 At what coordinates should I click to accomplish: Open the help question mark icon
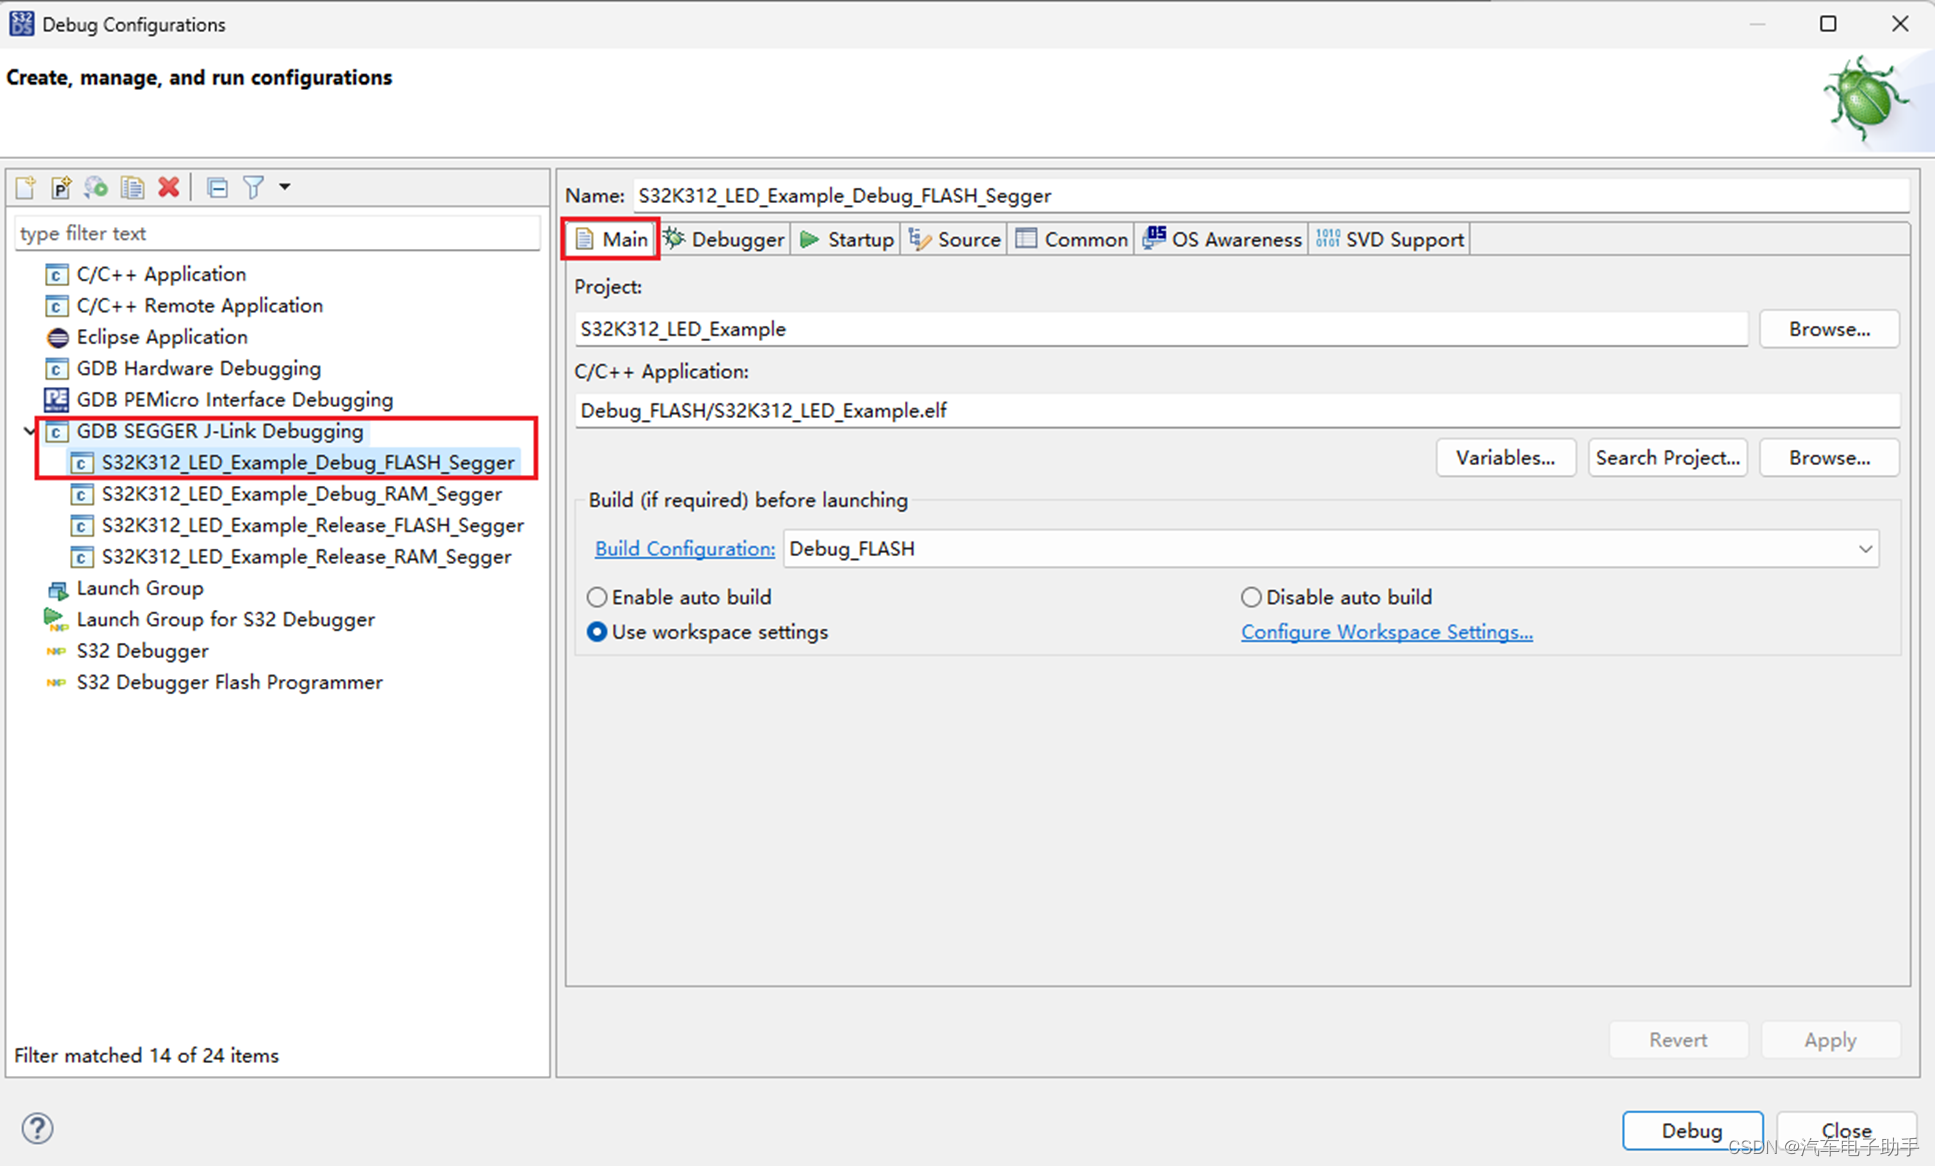37,1128
